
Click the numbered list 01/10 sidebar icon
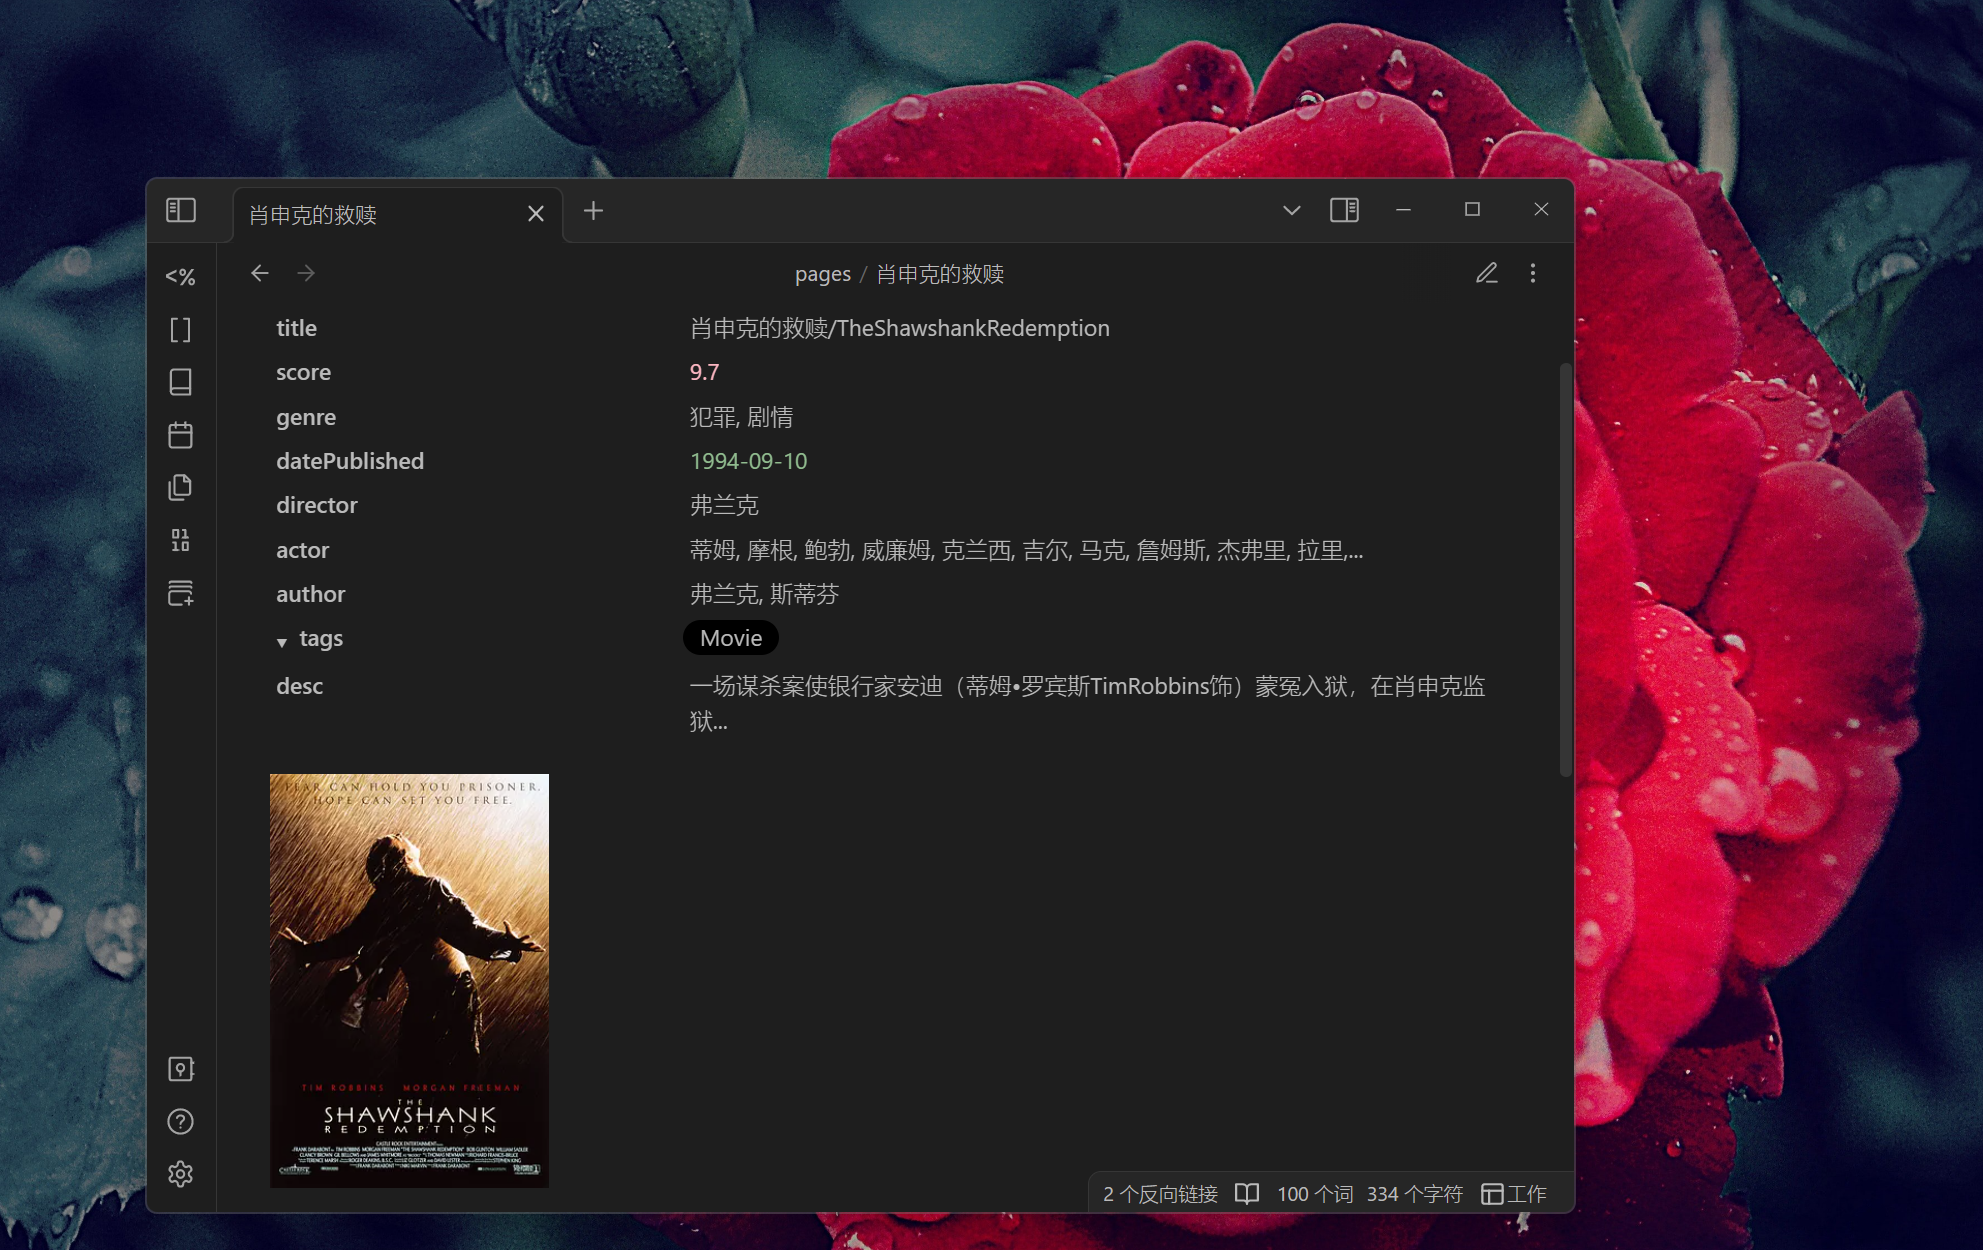181,540
